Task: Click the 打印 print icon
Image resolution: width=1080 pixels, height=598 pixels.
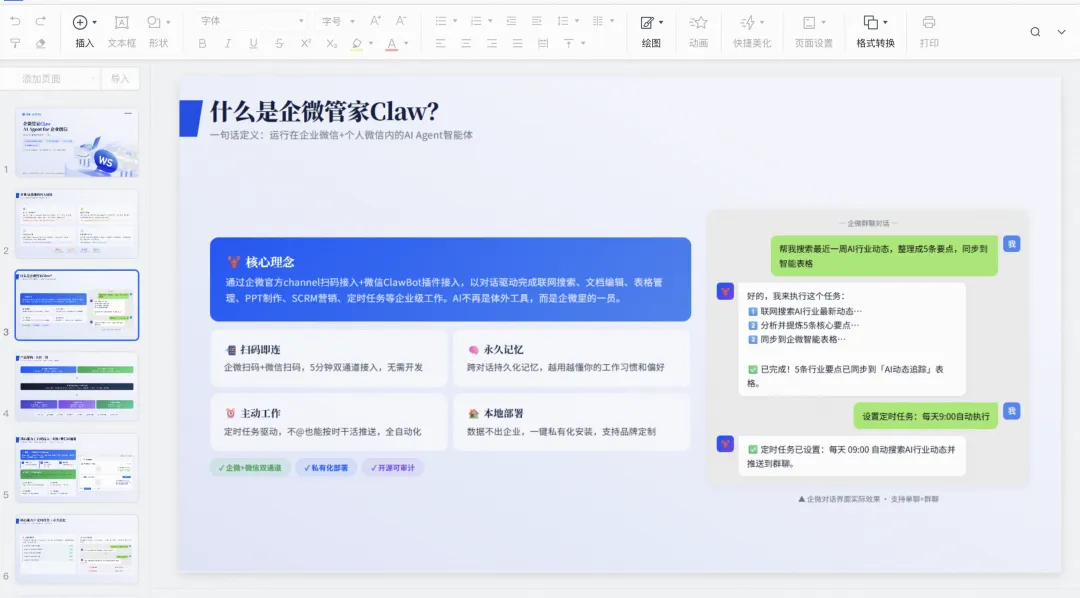Action: coord(929,23)
